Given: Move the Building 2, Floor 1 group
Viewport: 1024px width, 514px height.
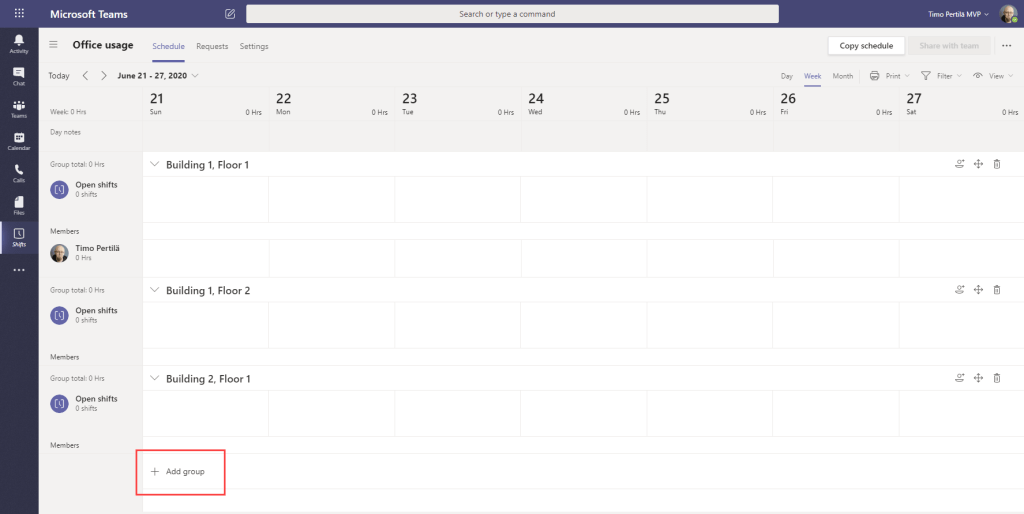Looking at the screenshot, I should (x=978, y=378).
